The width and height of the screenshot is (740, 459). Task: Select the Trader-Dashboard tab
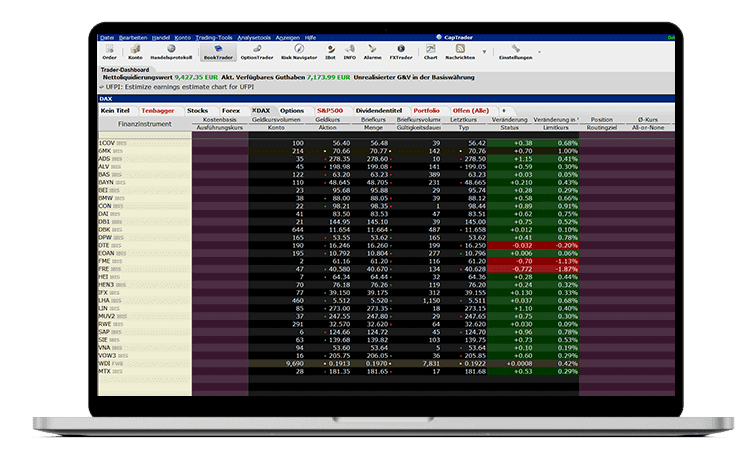point(125,69)
